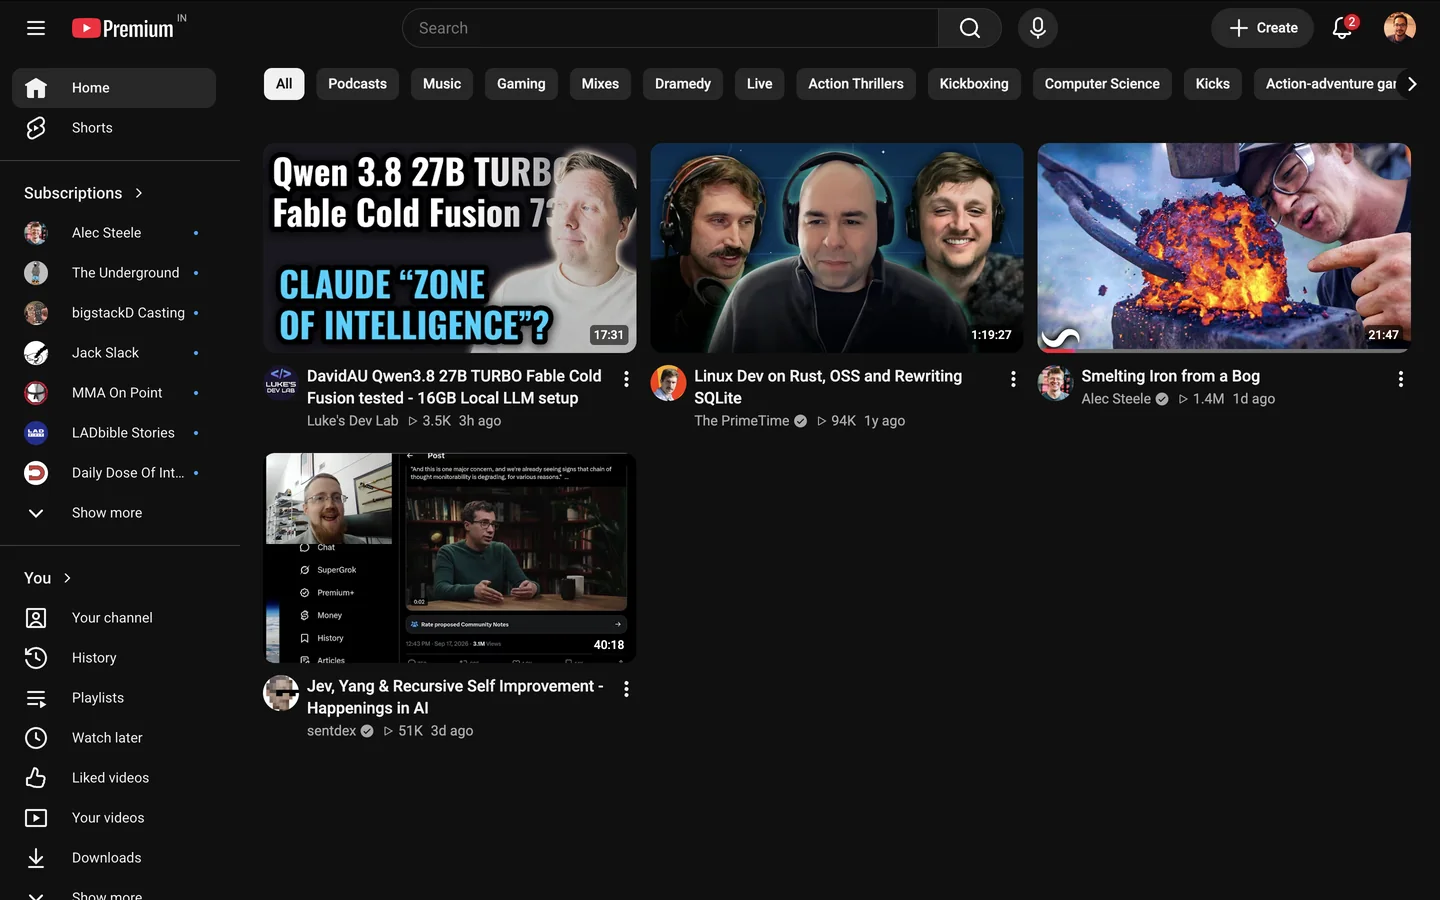Open the Linux Dev podcast thumbnail

tap(837, 248)
